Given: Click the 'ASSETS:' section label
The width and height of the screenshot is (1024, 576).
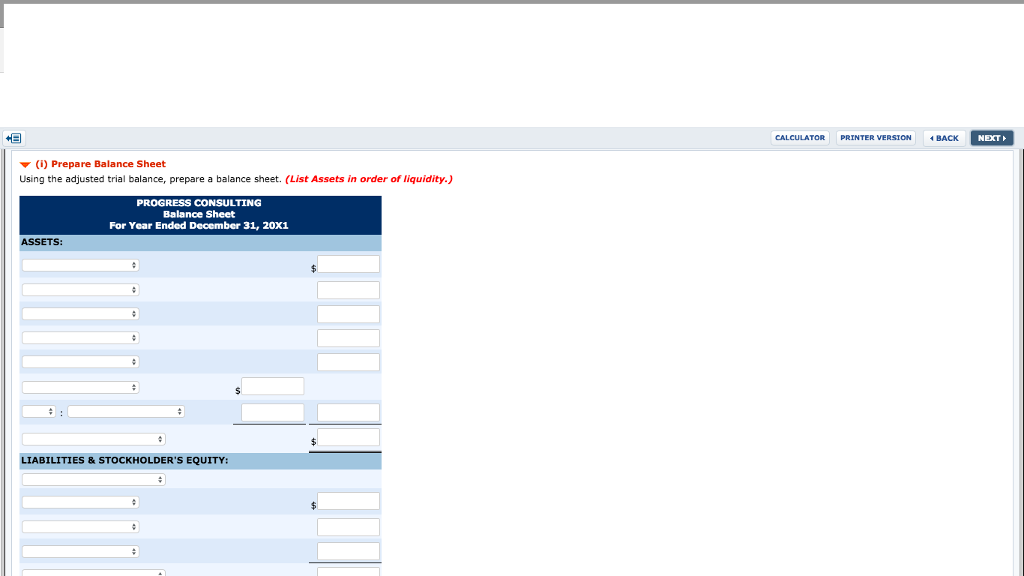Looking at the screenshot, I should coord(42,242).
